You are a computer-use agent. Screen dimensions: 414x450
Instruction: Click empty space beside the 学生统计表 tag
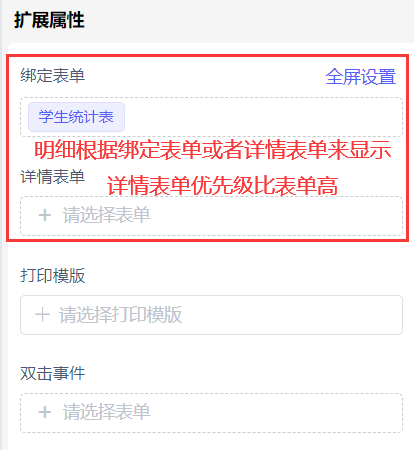pyautogui.click(x=263, y=117)
